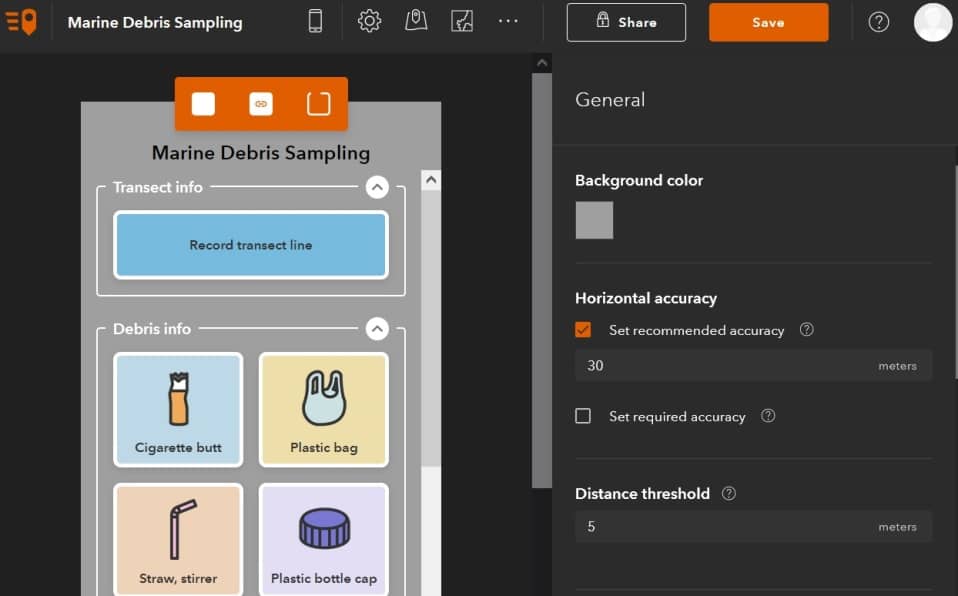Collapse the Transect info group

point(377,187)
